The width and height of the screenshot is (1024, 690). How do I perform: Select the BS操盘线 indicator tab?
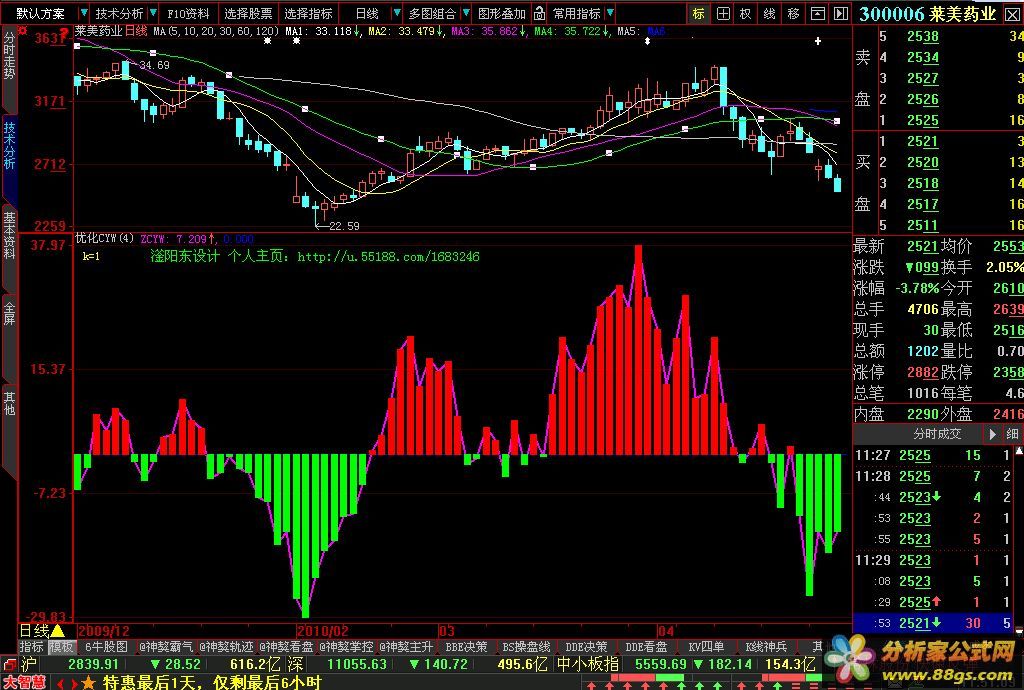pyautogui.click(x=521, y=647)
